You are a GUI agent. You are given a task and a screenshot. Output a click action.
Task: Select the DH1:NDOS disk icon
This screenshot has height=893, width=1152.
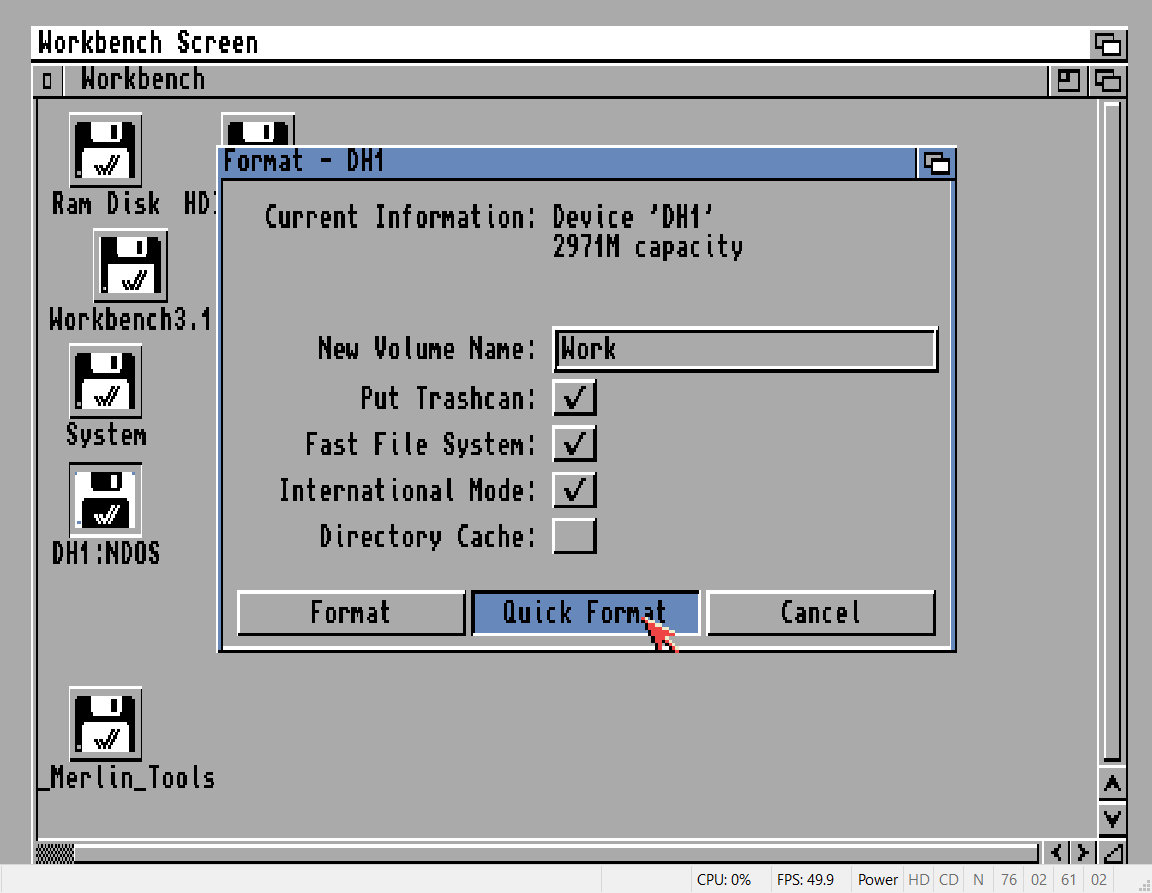105,500
